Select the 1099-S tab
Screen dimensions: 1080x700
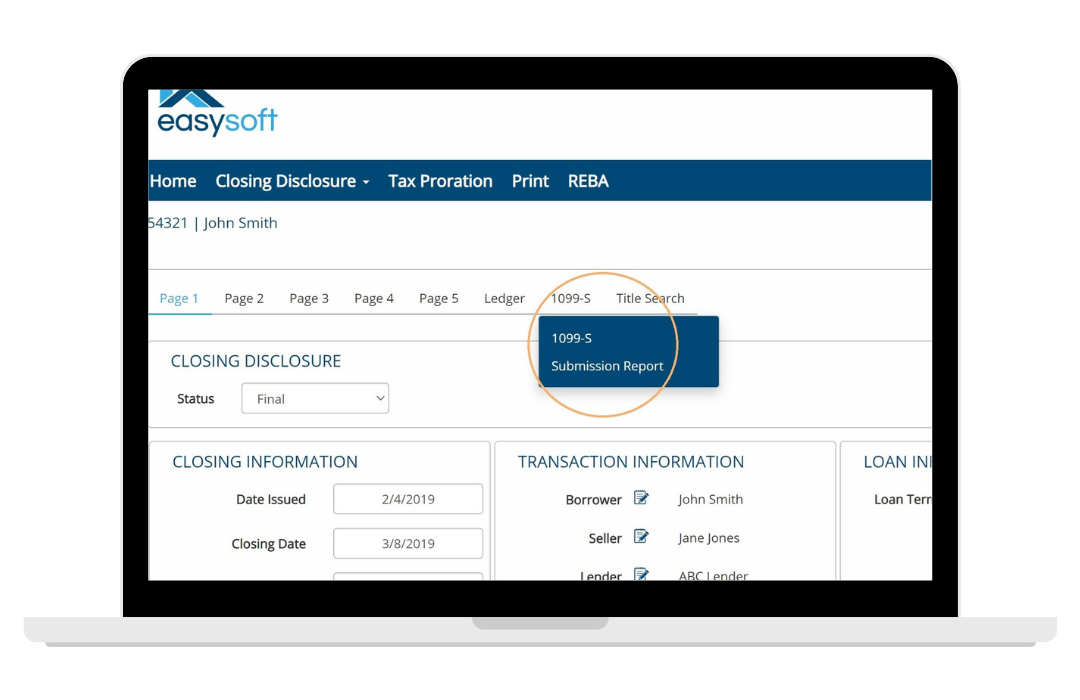(x=571, y=298)
